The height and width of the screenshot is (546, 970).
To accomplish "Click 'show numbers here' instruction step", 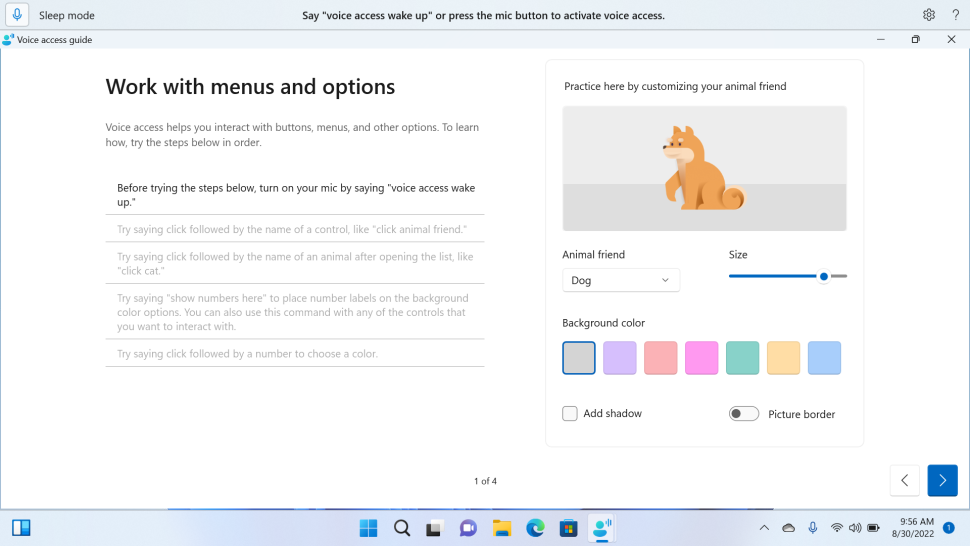I will 294,312.
